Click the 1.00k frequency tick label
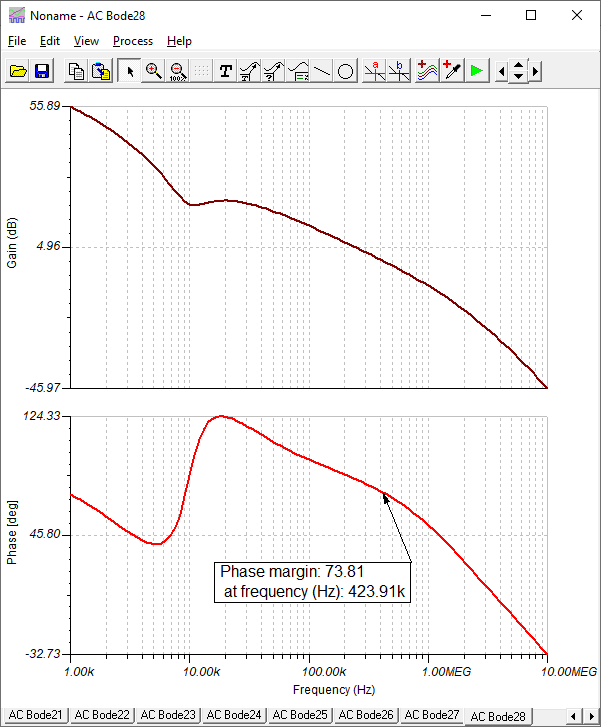 pyautogui.click(x=79, y=671)
